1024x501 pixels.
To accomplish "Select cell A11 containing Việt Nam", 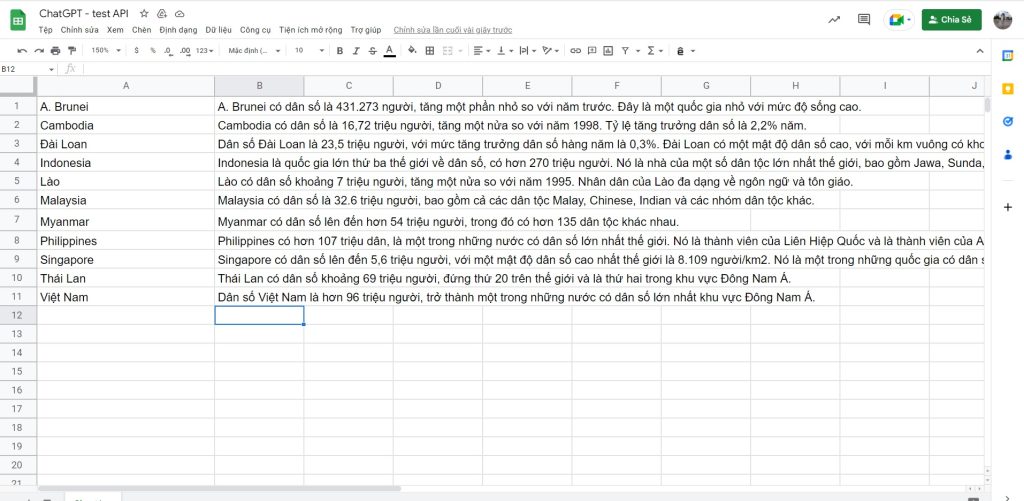I will click(125, 297).
